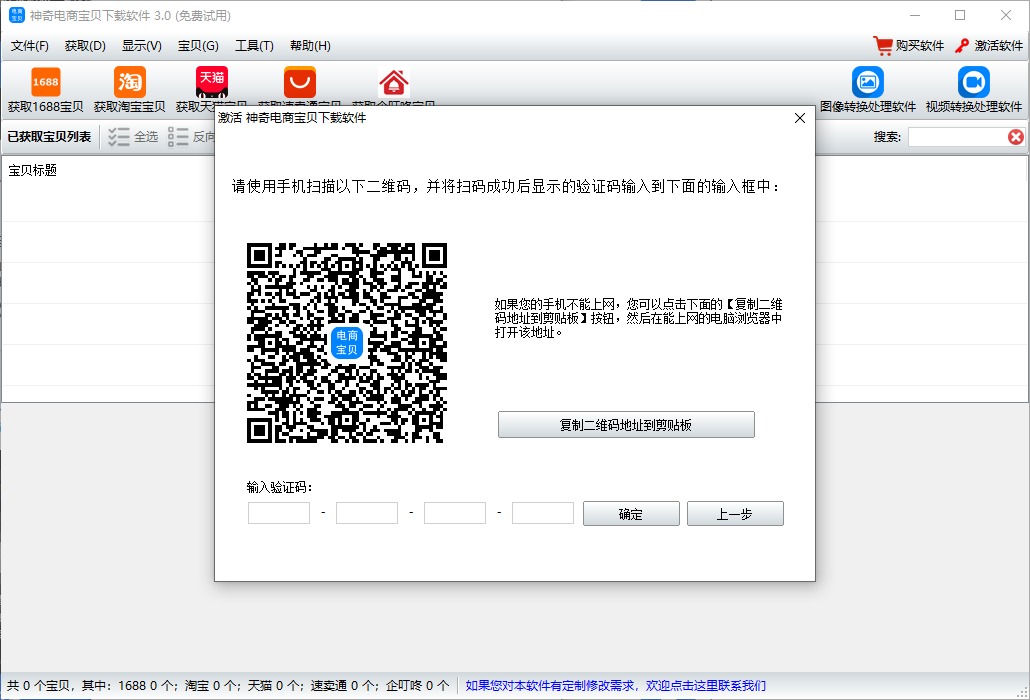Open the 帮助(H) menu

(310, 46)
